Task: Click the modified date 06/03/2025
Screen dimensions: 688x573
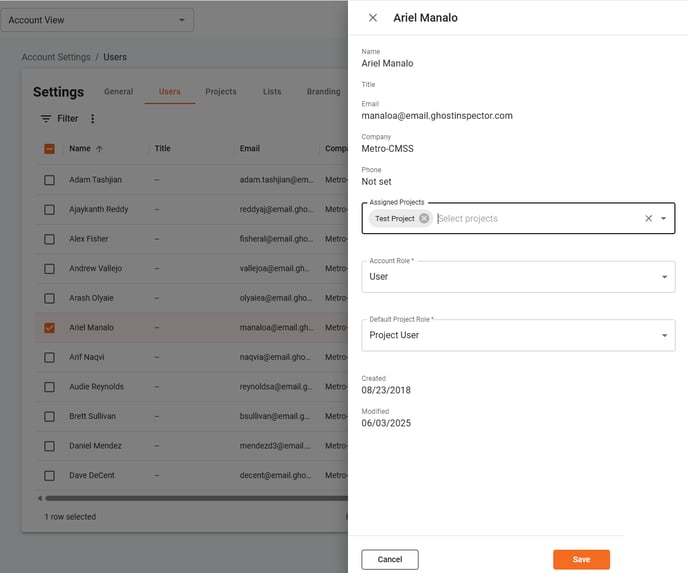Action: tap(386, 423)
